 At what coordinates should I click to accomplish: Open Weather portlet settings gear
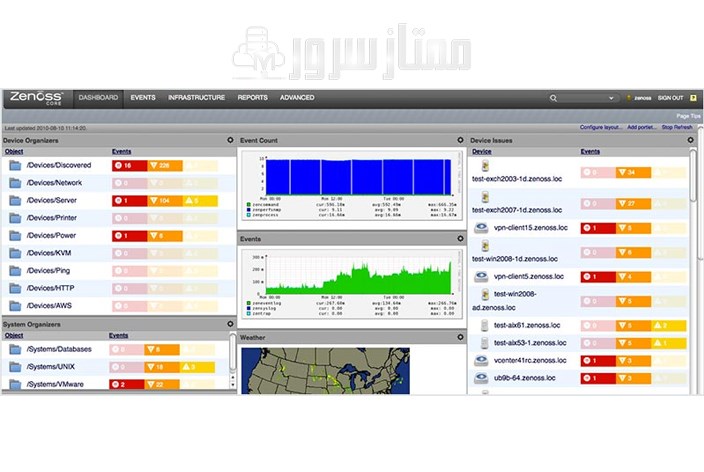(x=460, y=337)
